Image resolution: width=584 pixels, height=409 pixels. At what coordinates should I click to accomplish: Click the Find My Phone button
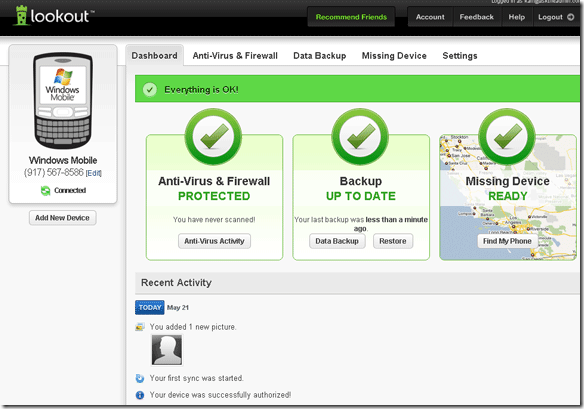(x=507, y=241)
